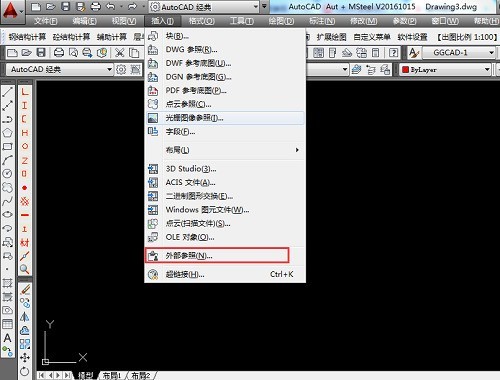Choose DWG 参照(R)... menu entry
The image size is (500, 380).
[225, 50]
